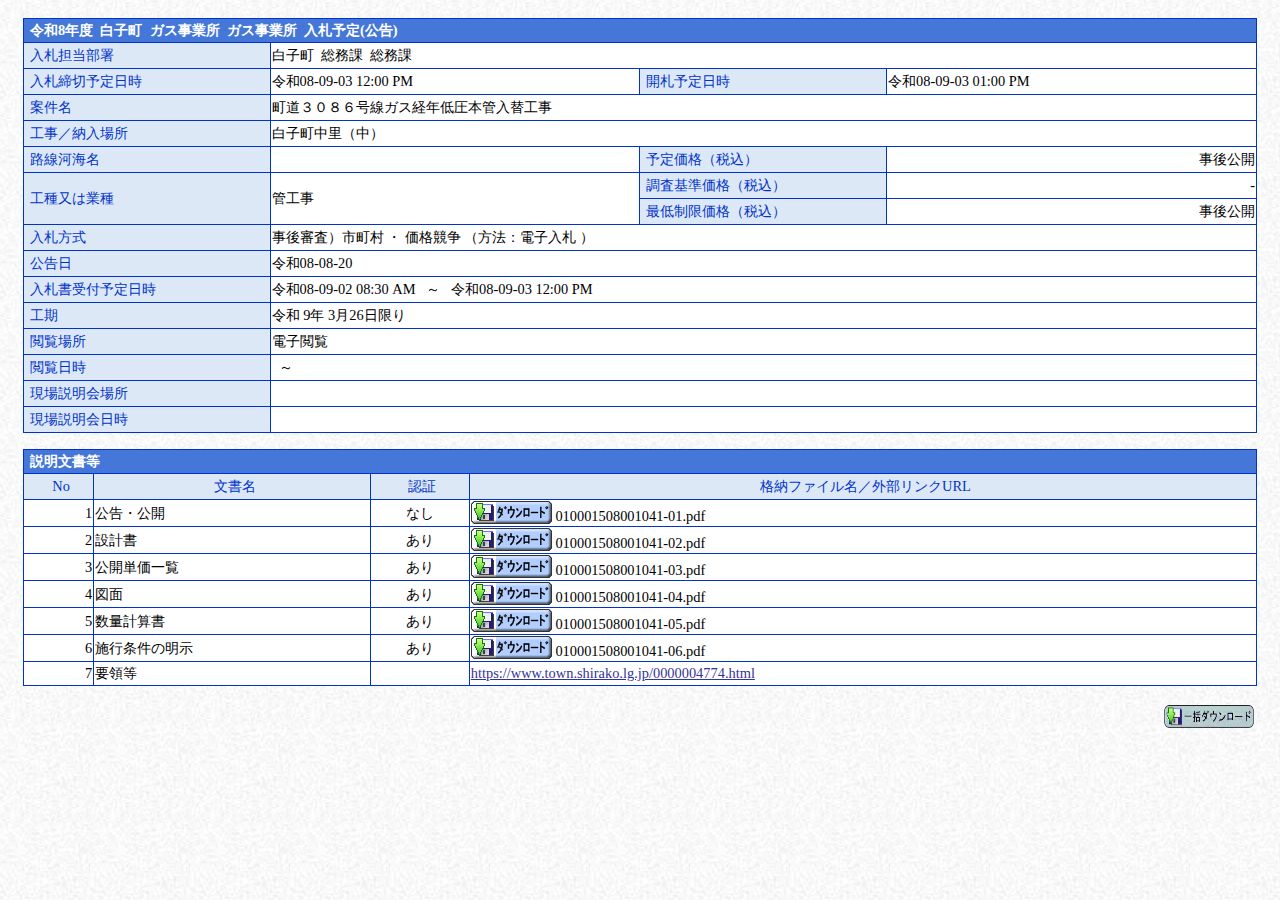
Task: Select file name 010001508001041-03.pdf text
Action: (630, 570)
